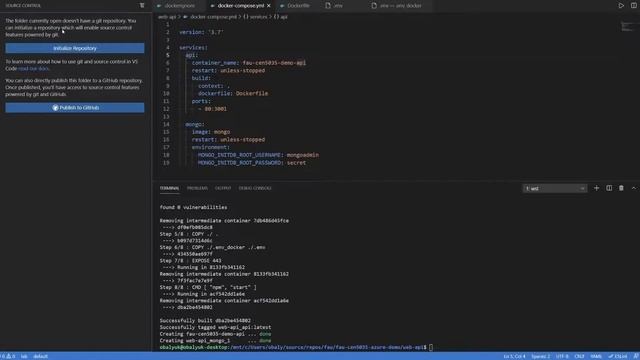
Task: Split the editor with the layout icon
Action: 634,6
